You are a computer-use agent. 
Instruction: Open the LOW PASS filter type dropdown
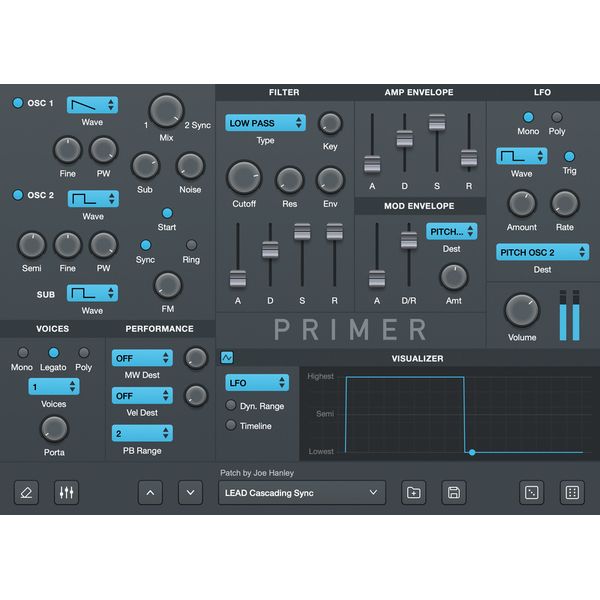point(265,123)
